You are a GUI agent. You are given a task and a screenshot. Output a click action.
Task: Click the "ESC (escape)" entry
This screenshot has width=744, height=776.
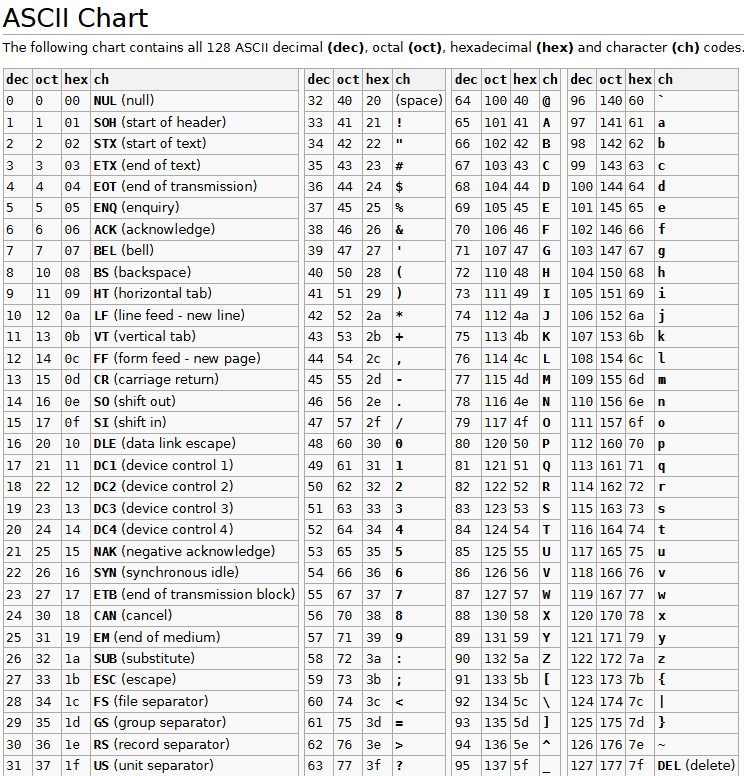click(x=195, y=680)
